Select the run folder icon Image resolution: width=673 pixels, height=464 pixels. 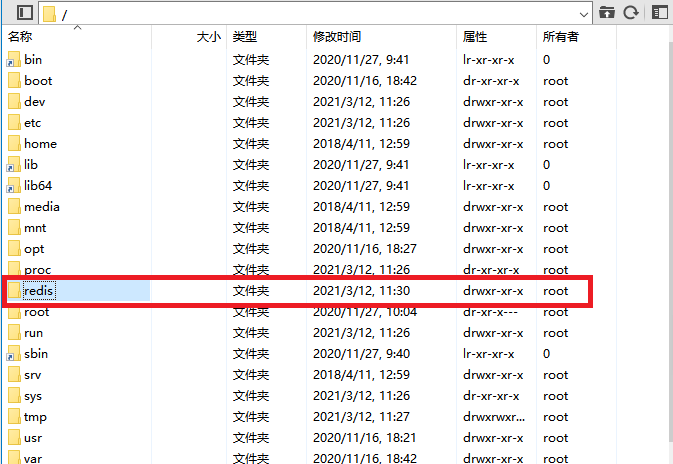14,333
